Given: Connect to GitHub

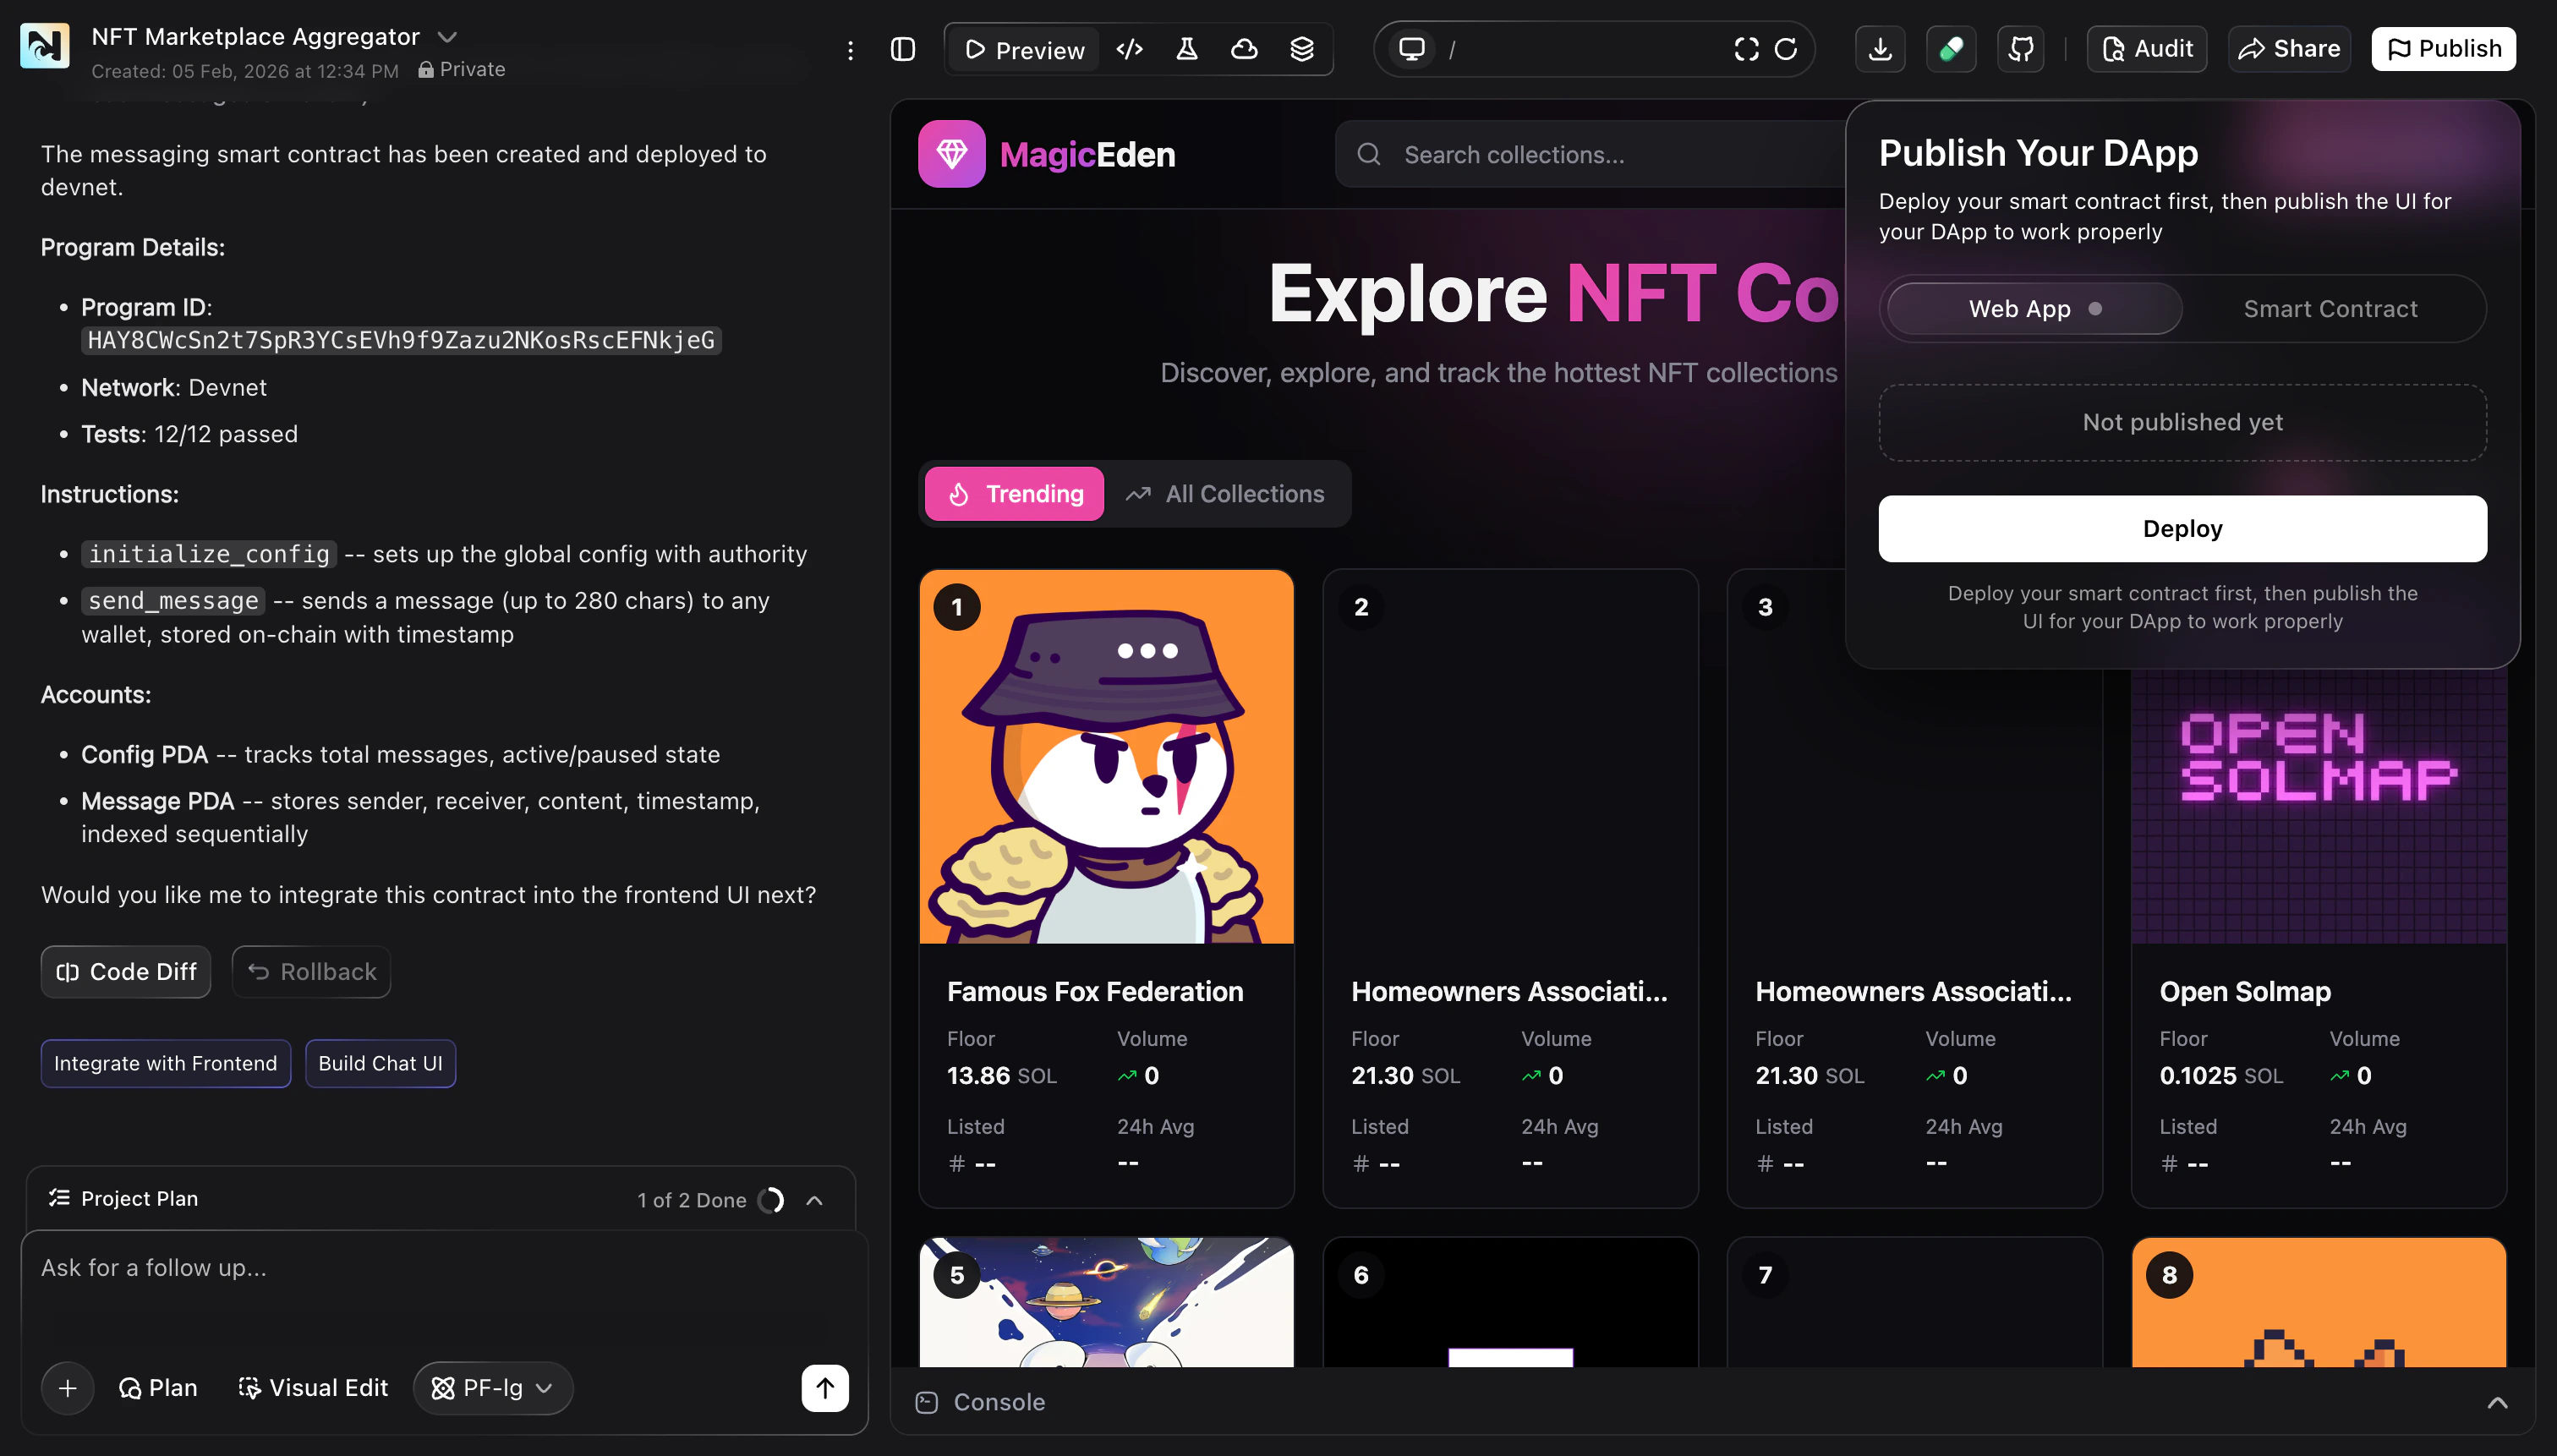Looking at the screenshot, I should point(2021,48).
